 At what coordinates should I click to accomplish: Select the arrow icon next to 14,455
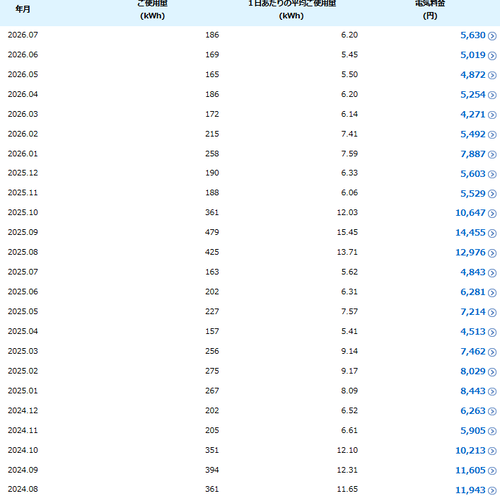coord(492,233)
